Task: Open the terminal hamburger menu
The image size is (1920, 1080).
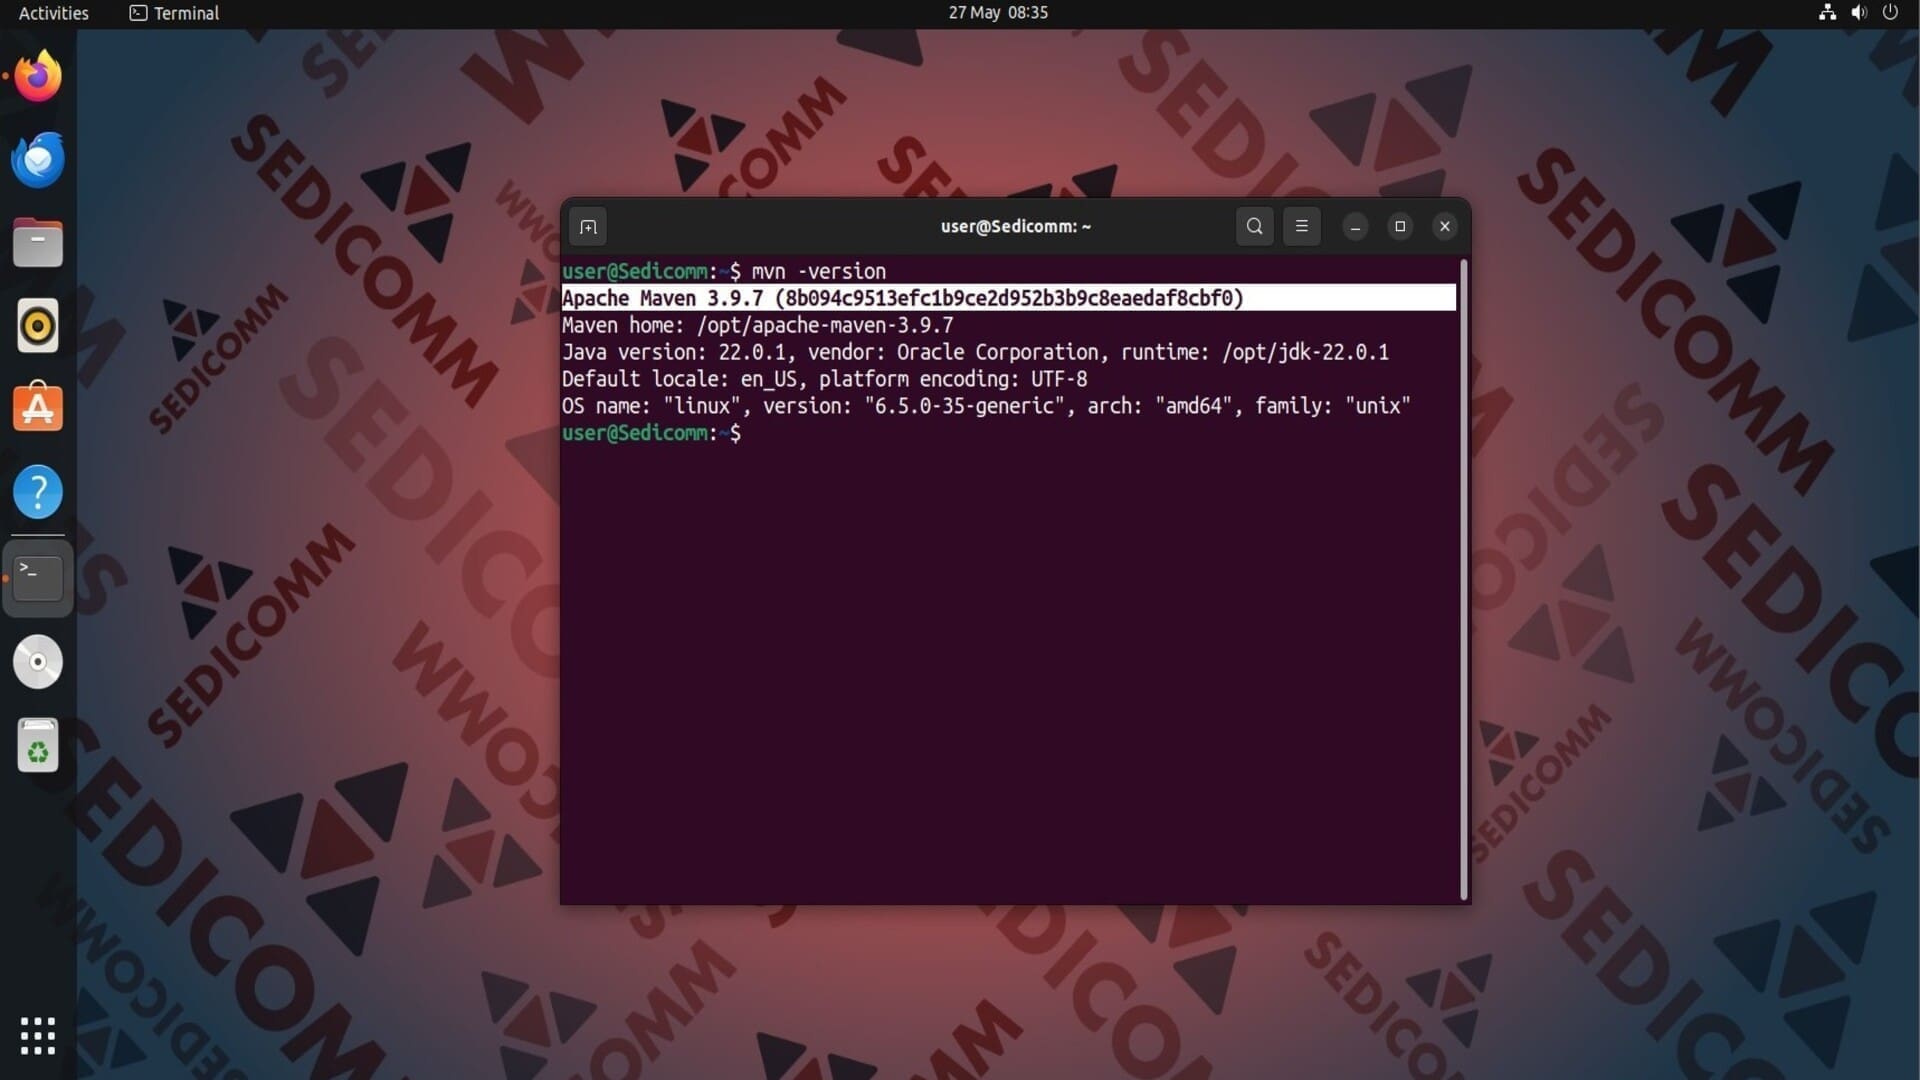Action: coord(1301,227)
